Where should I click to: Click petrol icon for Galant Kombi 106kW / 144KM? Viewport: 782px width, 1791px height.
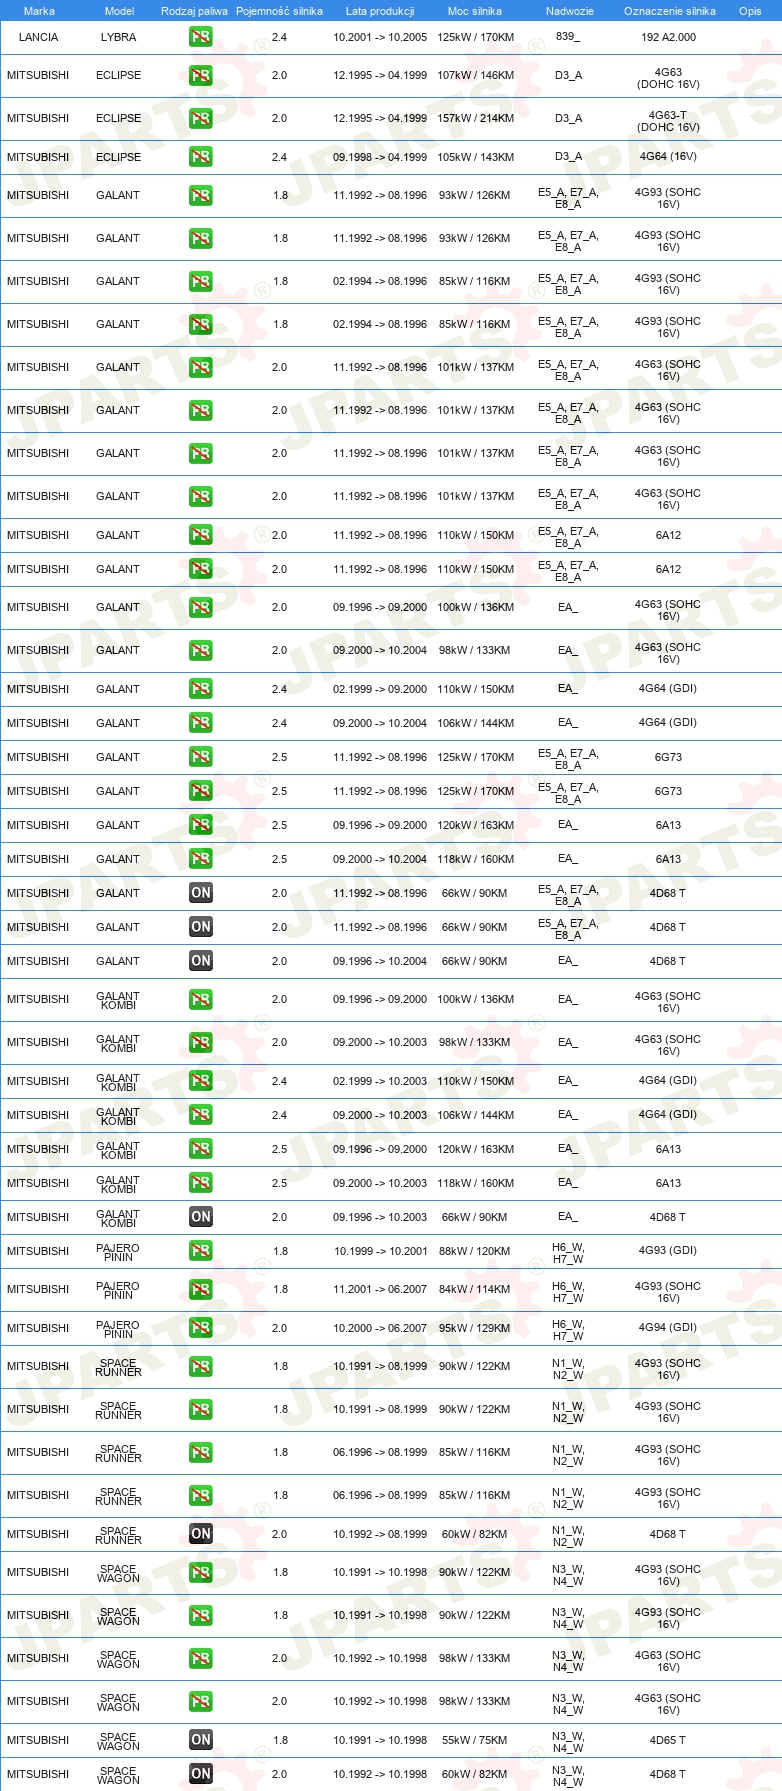pos(201,1115)
